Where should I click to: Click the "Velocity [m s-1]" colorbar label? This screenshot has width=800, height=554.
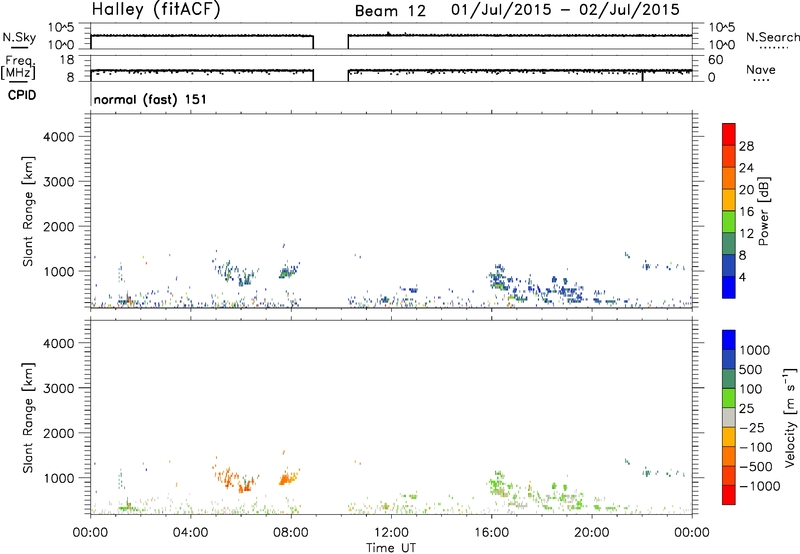[x=791, y=417]
